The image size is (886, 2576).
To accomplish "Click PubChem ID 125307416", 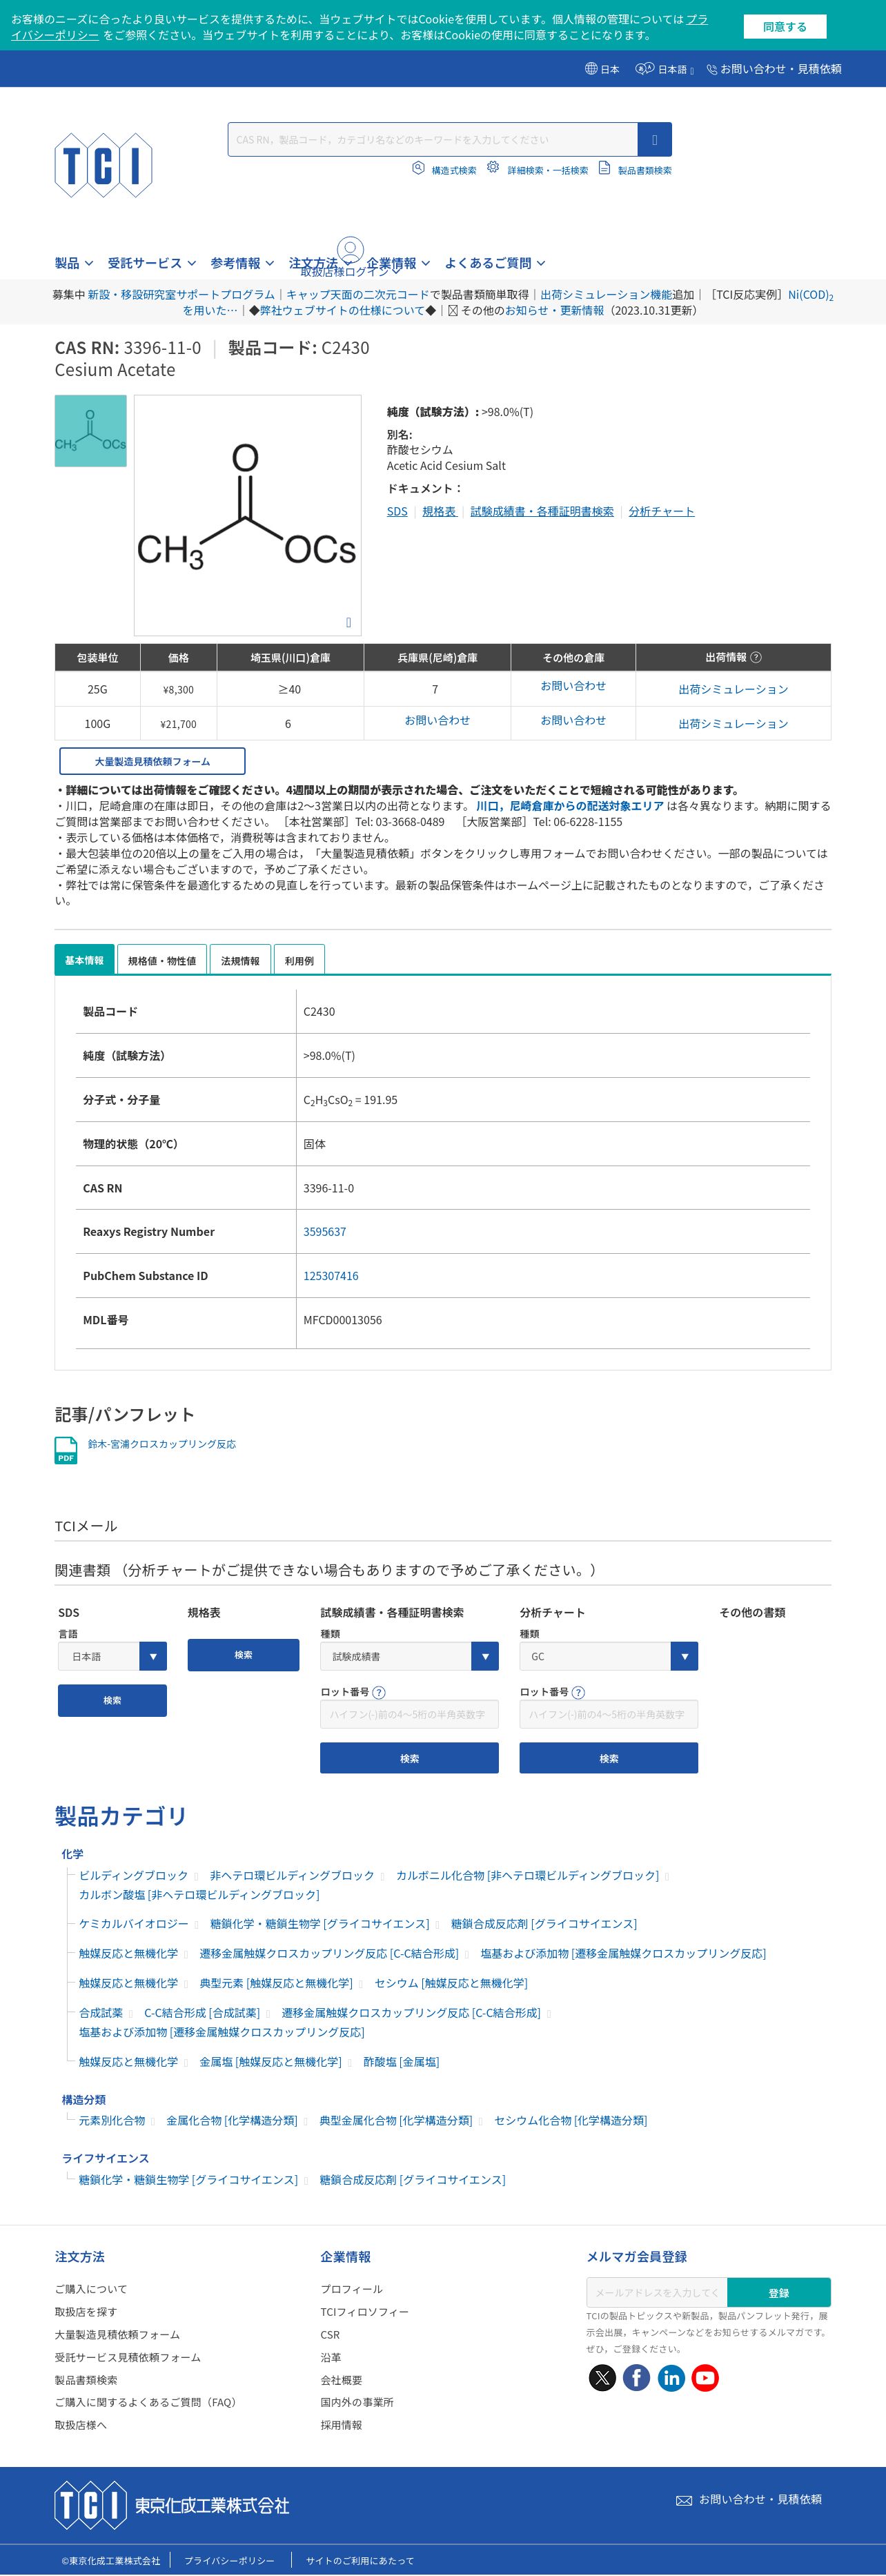I will (x=331, y=1276).
